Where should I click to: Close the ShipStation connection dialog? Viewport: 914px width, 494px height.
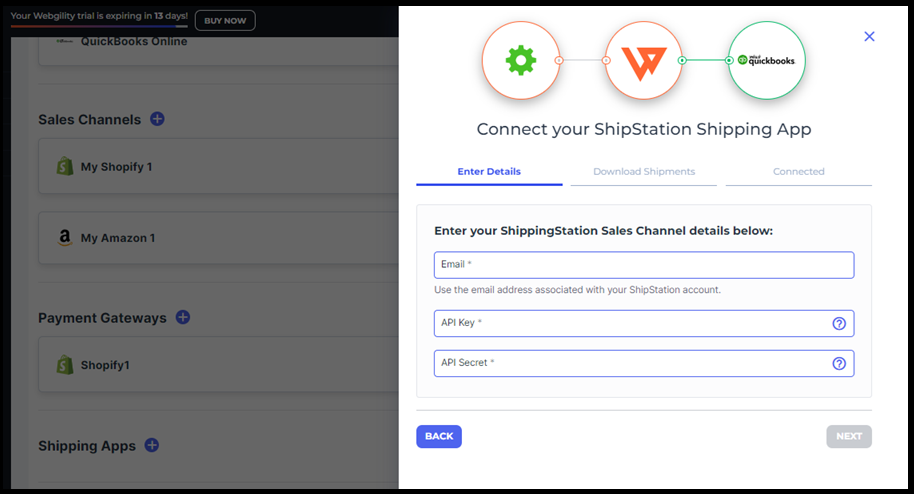pyautogui.click(x=869, y=36)
